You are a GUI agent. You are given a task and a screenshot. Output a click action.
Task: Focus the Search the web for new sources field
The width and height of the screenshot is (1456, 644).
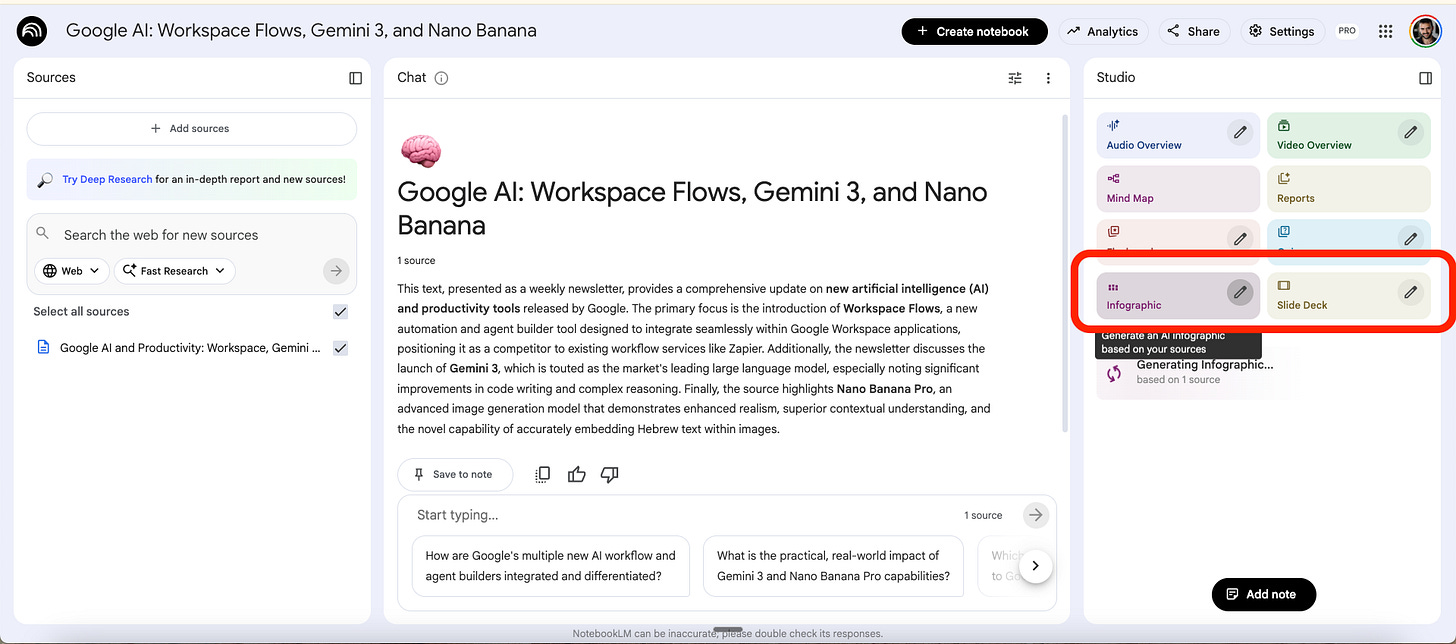(x=191, y=235)
